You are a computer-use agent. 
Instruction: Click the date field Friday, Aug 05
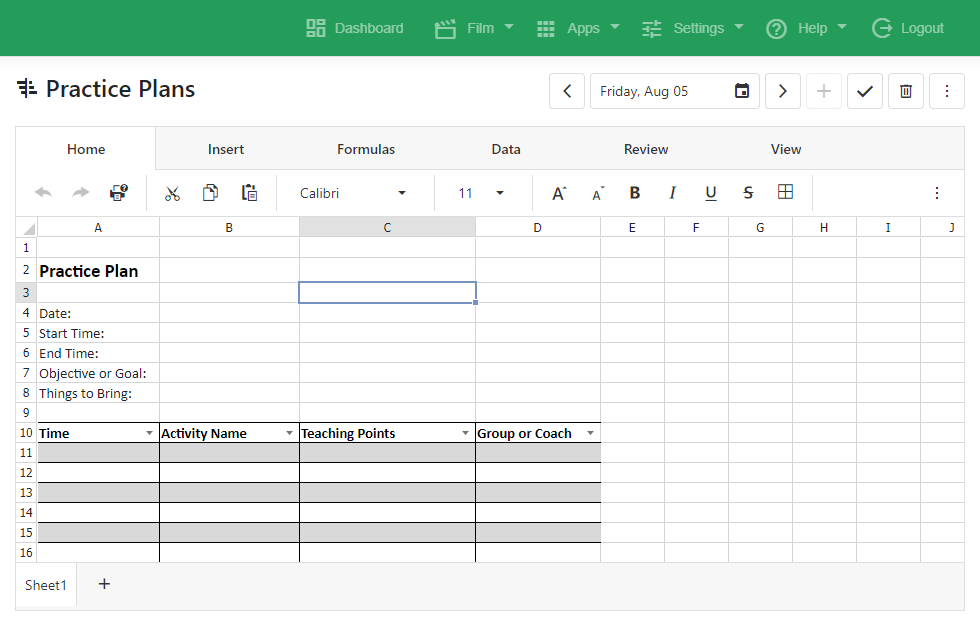coord(660,91)
